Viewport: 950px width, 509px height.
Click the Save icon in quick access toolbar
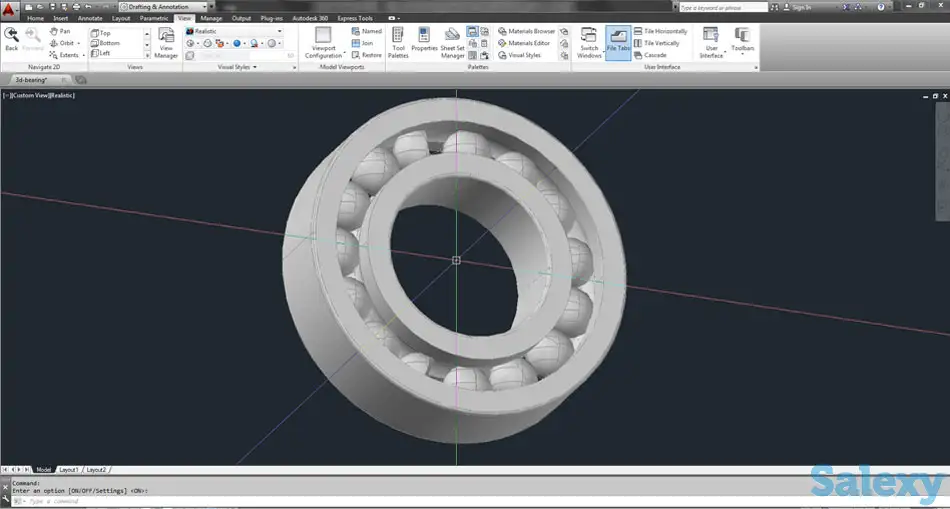pos(53,7)
